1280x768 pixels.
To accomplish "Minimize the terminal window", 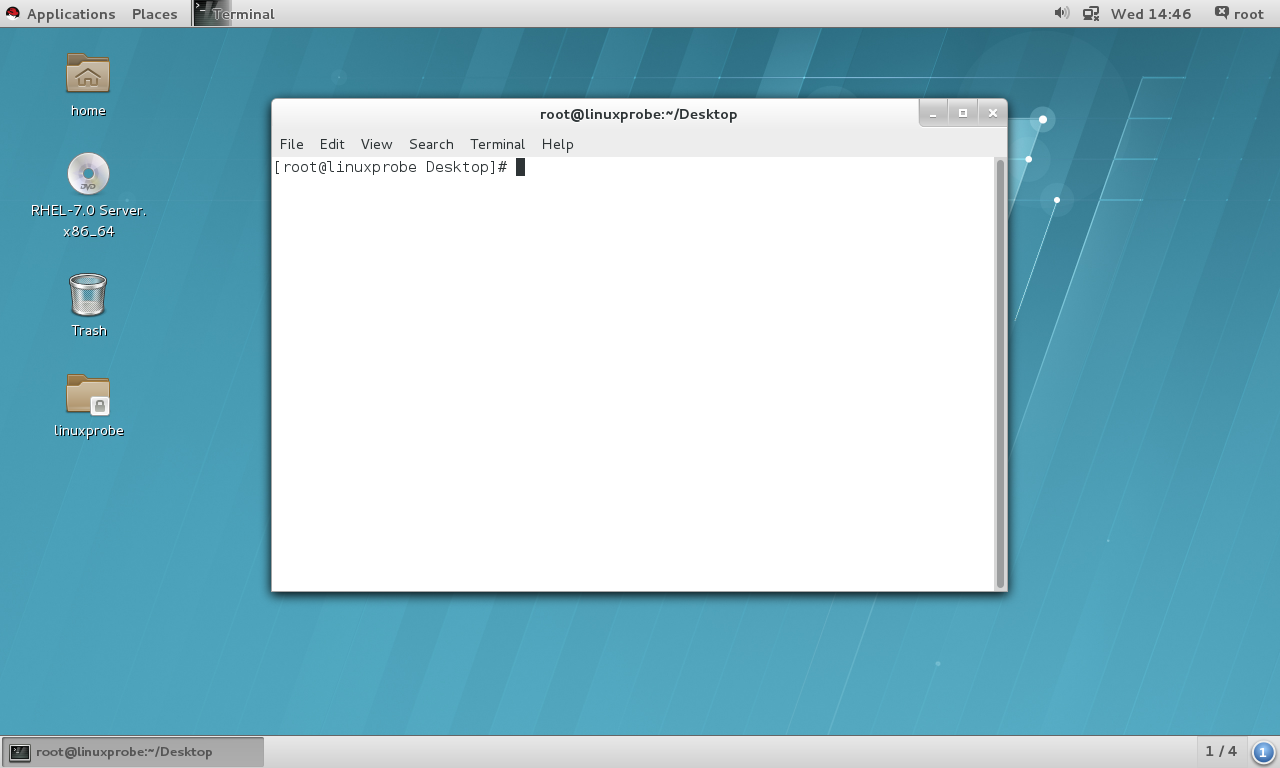I will 932,113.
